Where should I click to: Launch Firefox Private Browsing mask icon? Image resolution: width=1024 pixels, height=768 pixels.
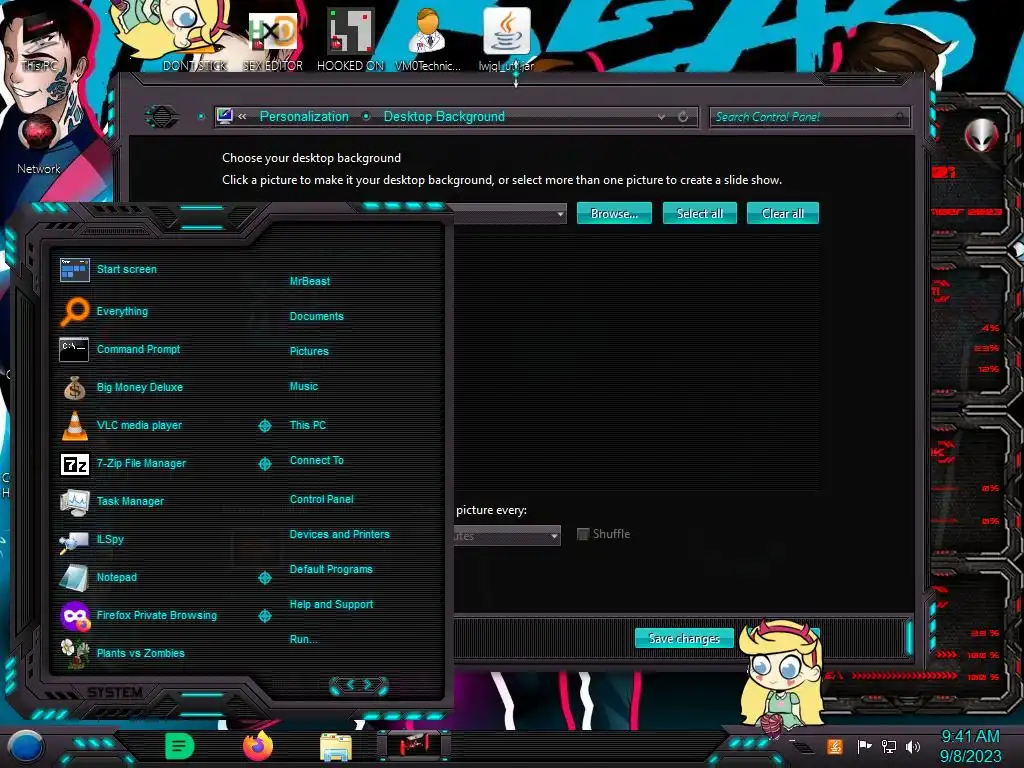pyautogui.click(x=75, y=616)
